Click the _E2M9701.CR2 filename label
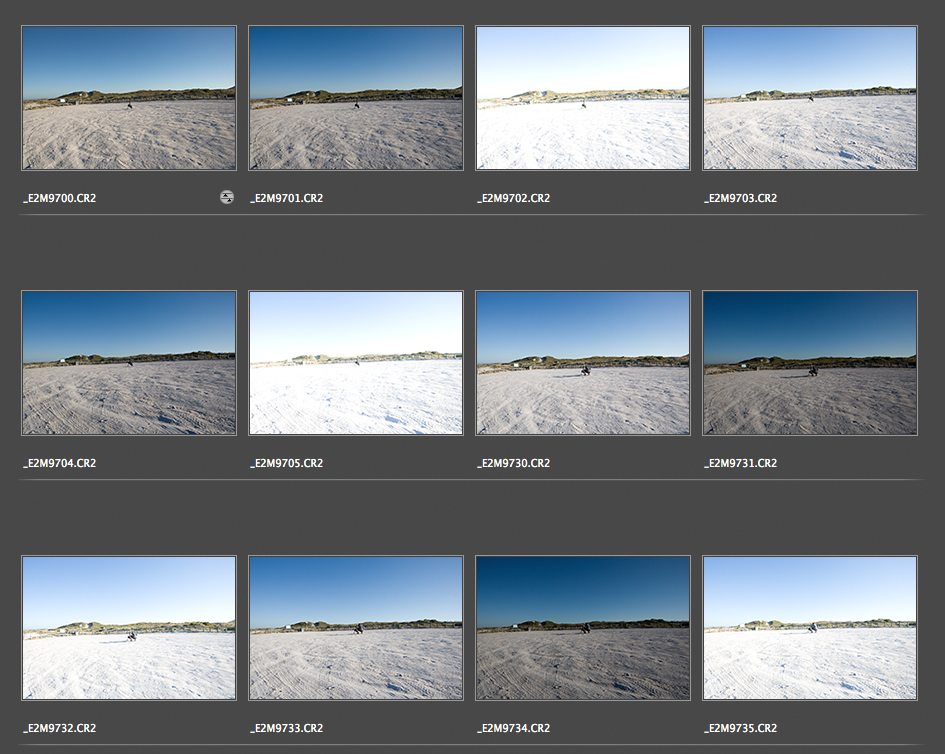 (286, 199)
